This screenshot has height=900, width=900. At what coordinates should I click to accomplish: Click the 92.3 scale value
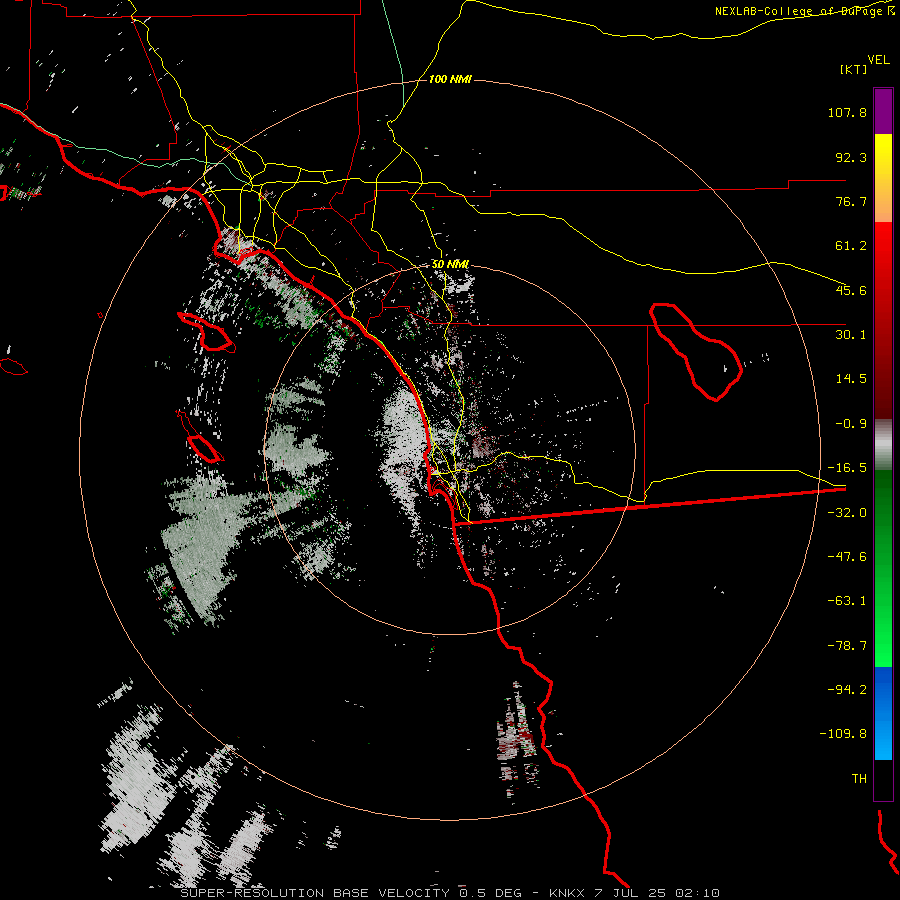851,157
